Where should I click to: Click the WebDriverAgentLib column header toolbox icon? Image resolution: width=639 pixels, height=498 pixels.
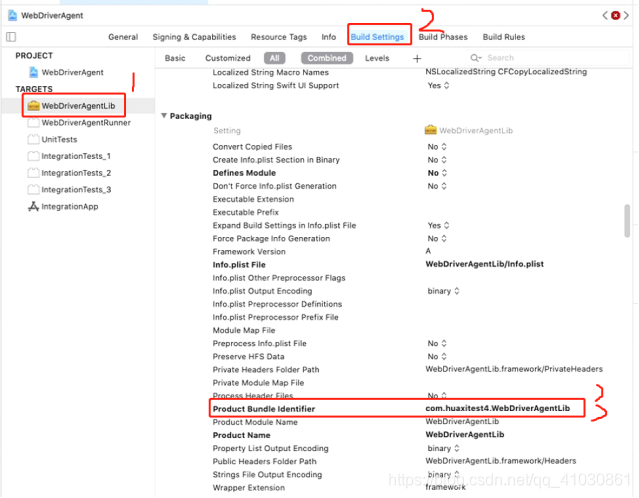tap(430, 130)
